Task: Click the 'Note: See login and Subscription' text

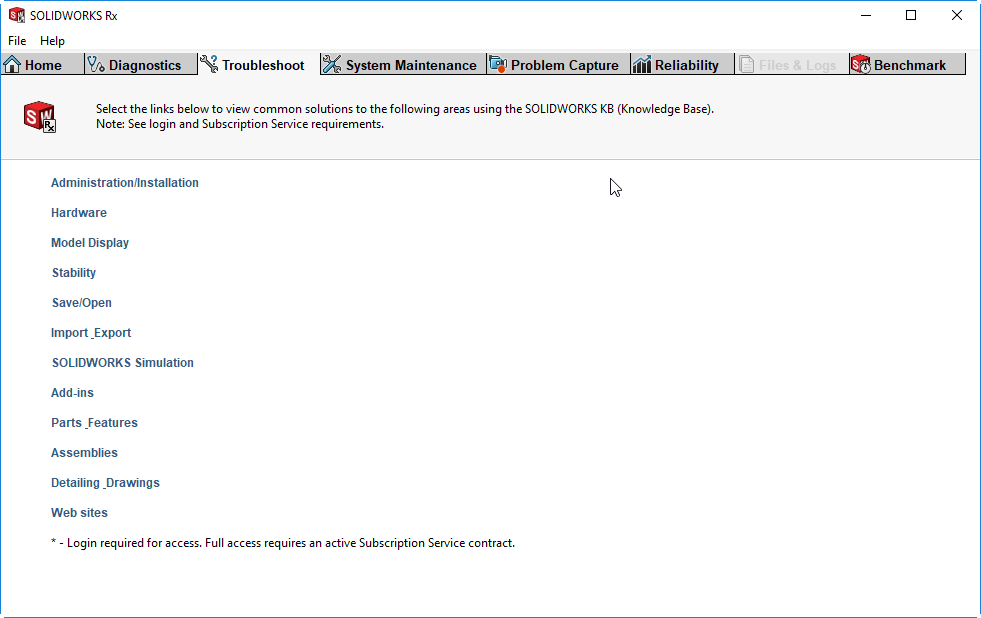Action: coord(240,124)
